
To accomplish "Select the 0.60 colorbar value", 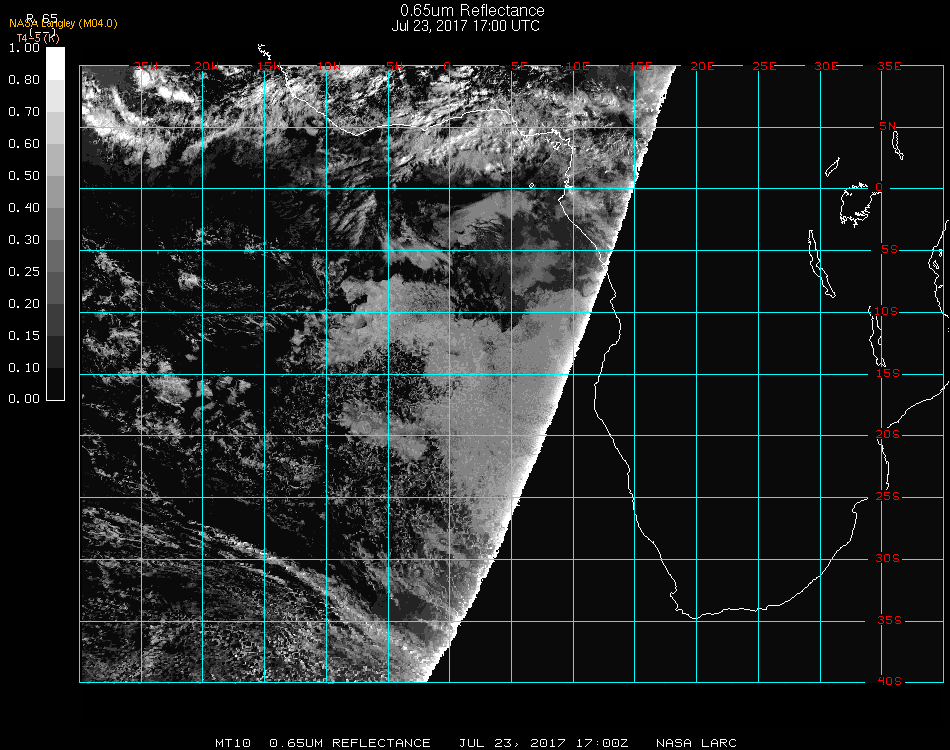I will point(24,144).
